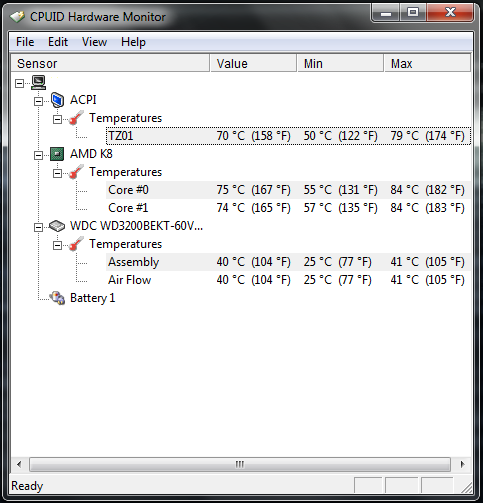
Task: Click the AMD K8 processor chip icon
Action: click(57, 154)
